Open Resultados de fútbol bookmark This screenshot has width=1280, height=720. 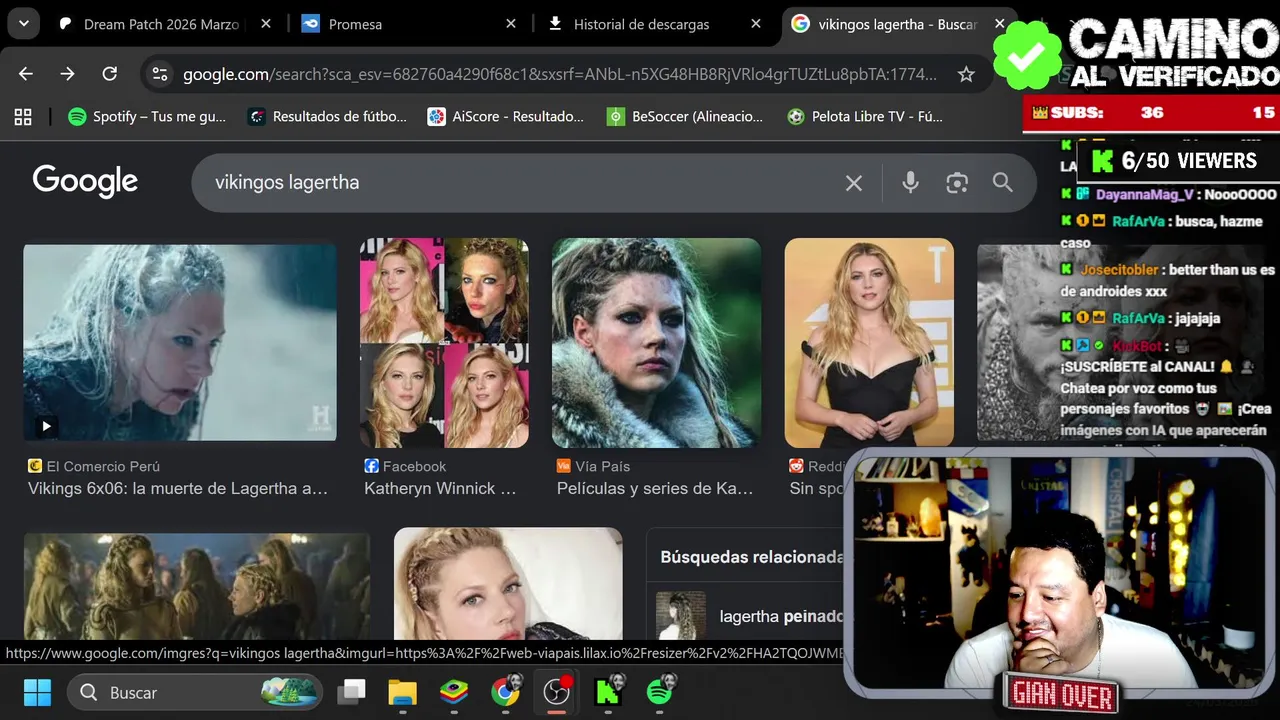tap(328, 117)
